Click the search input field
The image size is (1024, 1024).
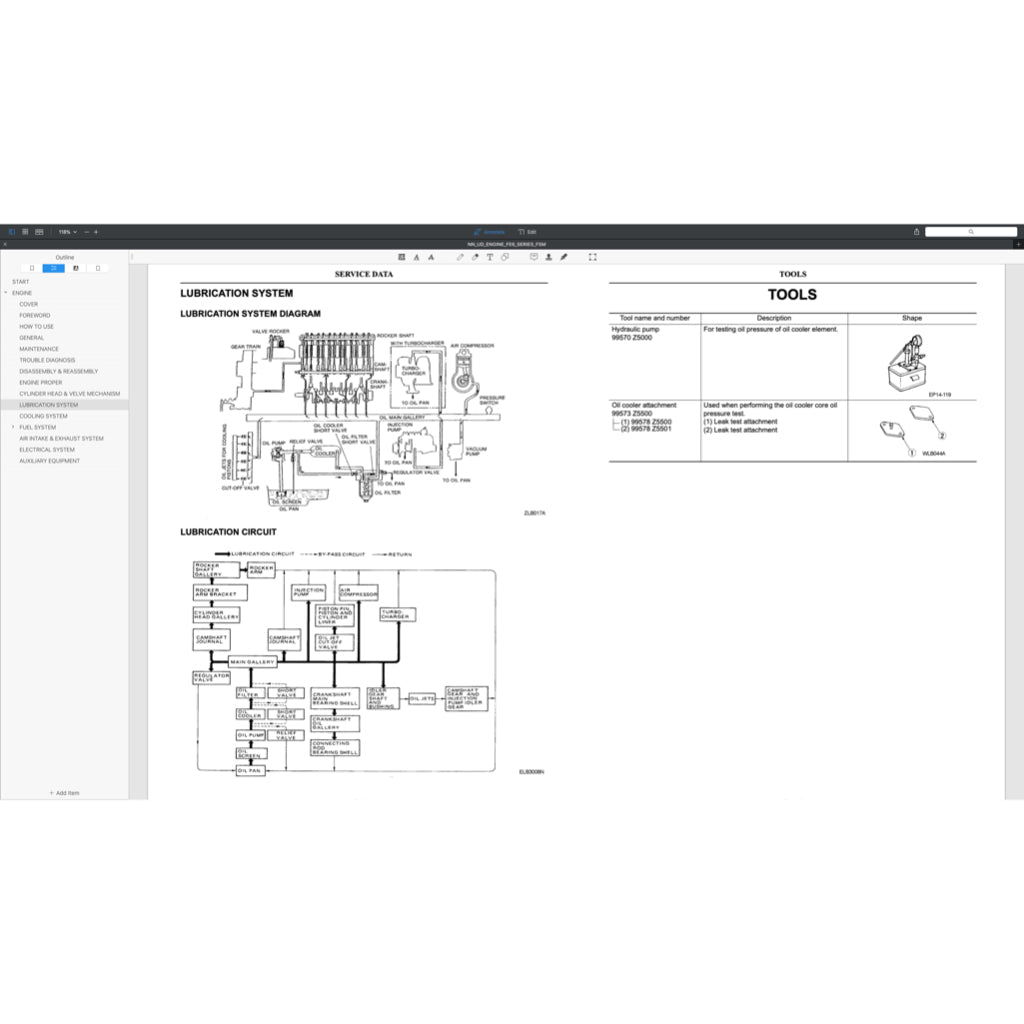(970, 232)
